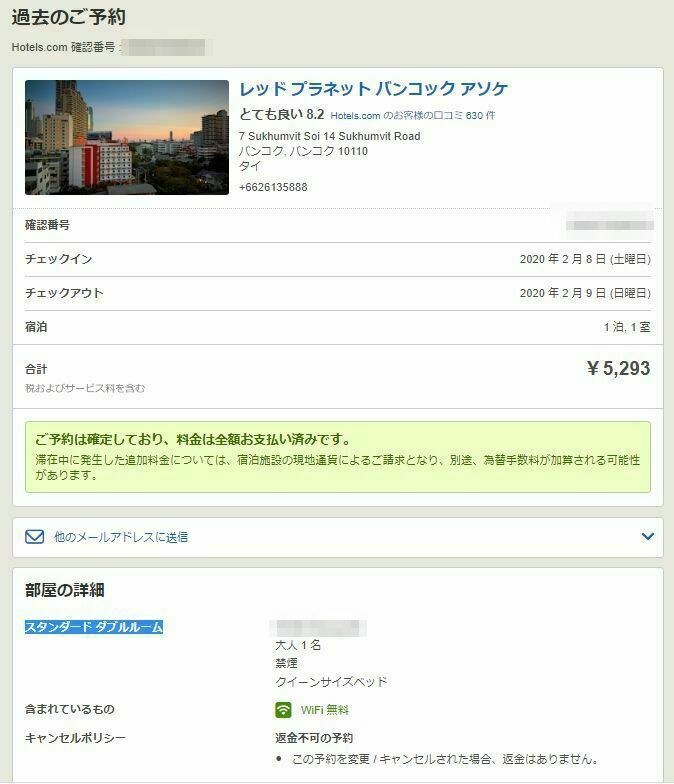The width and height of the screenshot is (674, 784).
Task: Expand the send-to-other-email chevron
Action: pos(648,536)
